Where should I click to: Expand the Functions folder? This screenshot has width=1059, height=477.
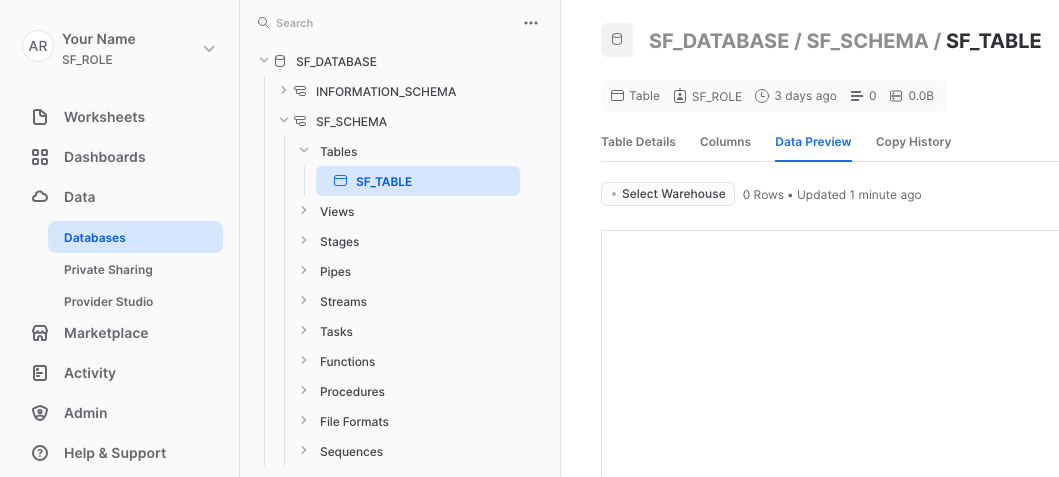[x=304, y=361]
